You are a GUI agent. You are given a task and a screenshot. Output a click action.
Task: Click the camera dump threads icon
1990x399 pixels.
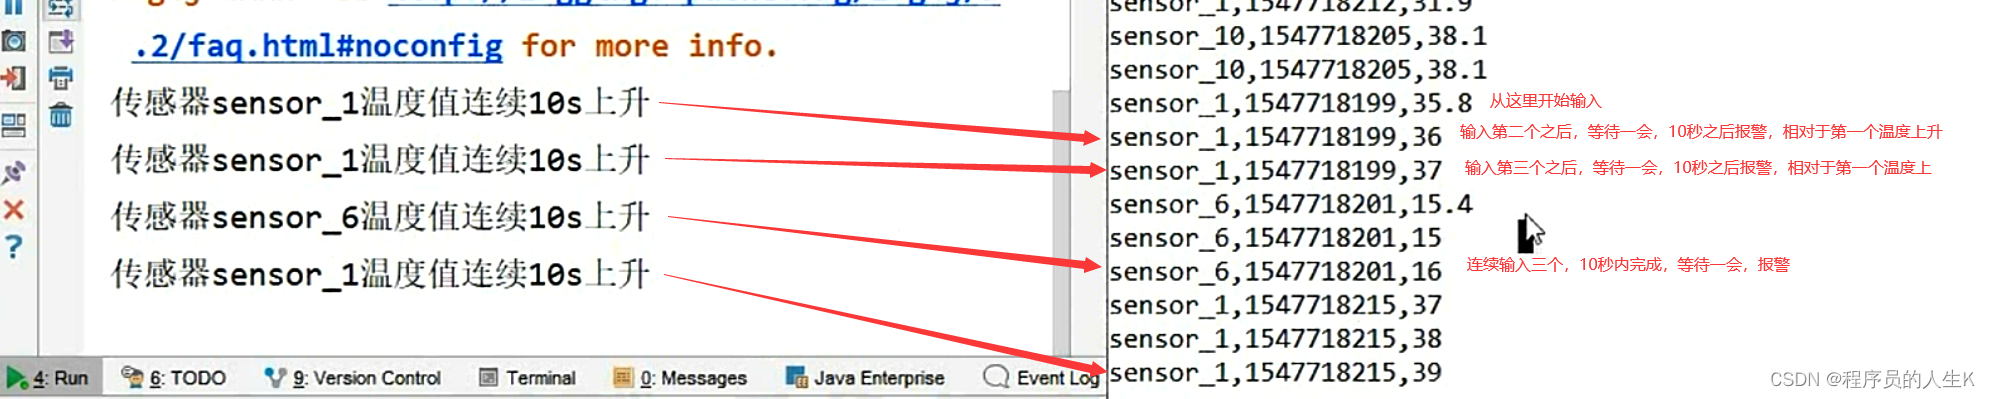point(14,41)
